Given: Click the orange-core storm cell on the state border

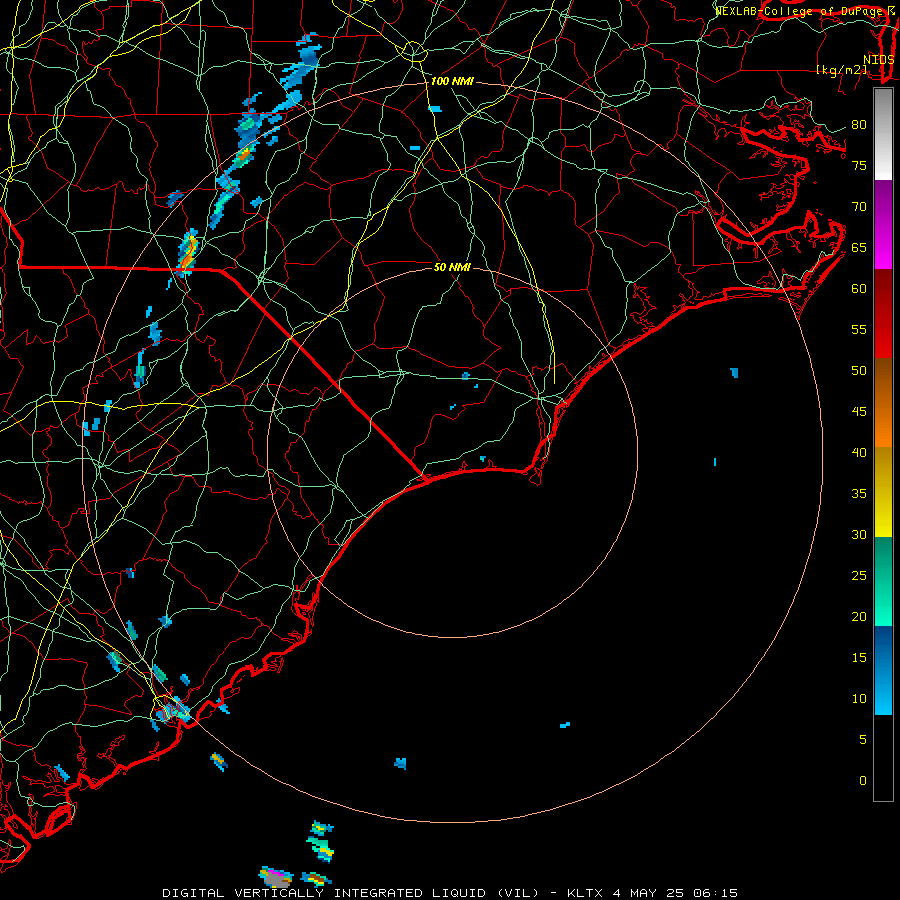Looking at the screenshot, I should click(188, 251).
